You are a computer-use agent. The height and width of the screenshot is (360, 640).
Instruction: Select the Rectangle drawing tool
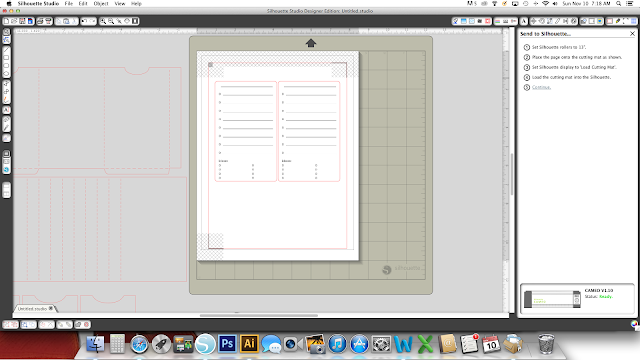(x=7, y=58)
